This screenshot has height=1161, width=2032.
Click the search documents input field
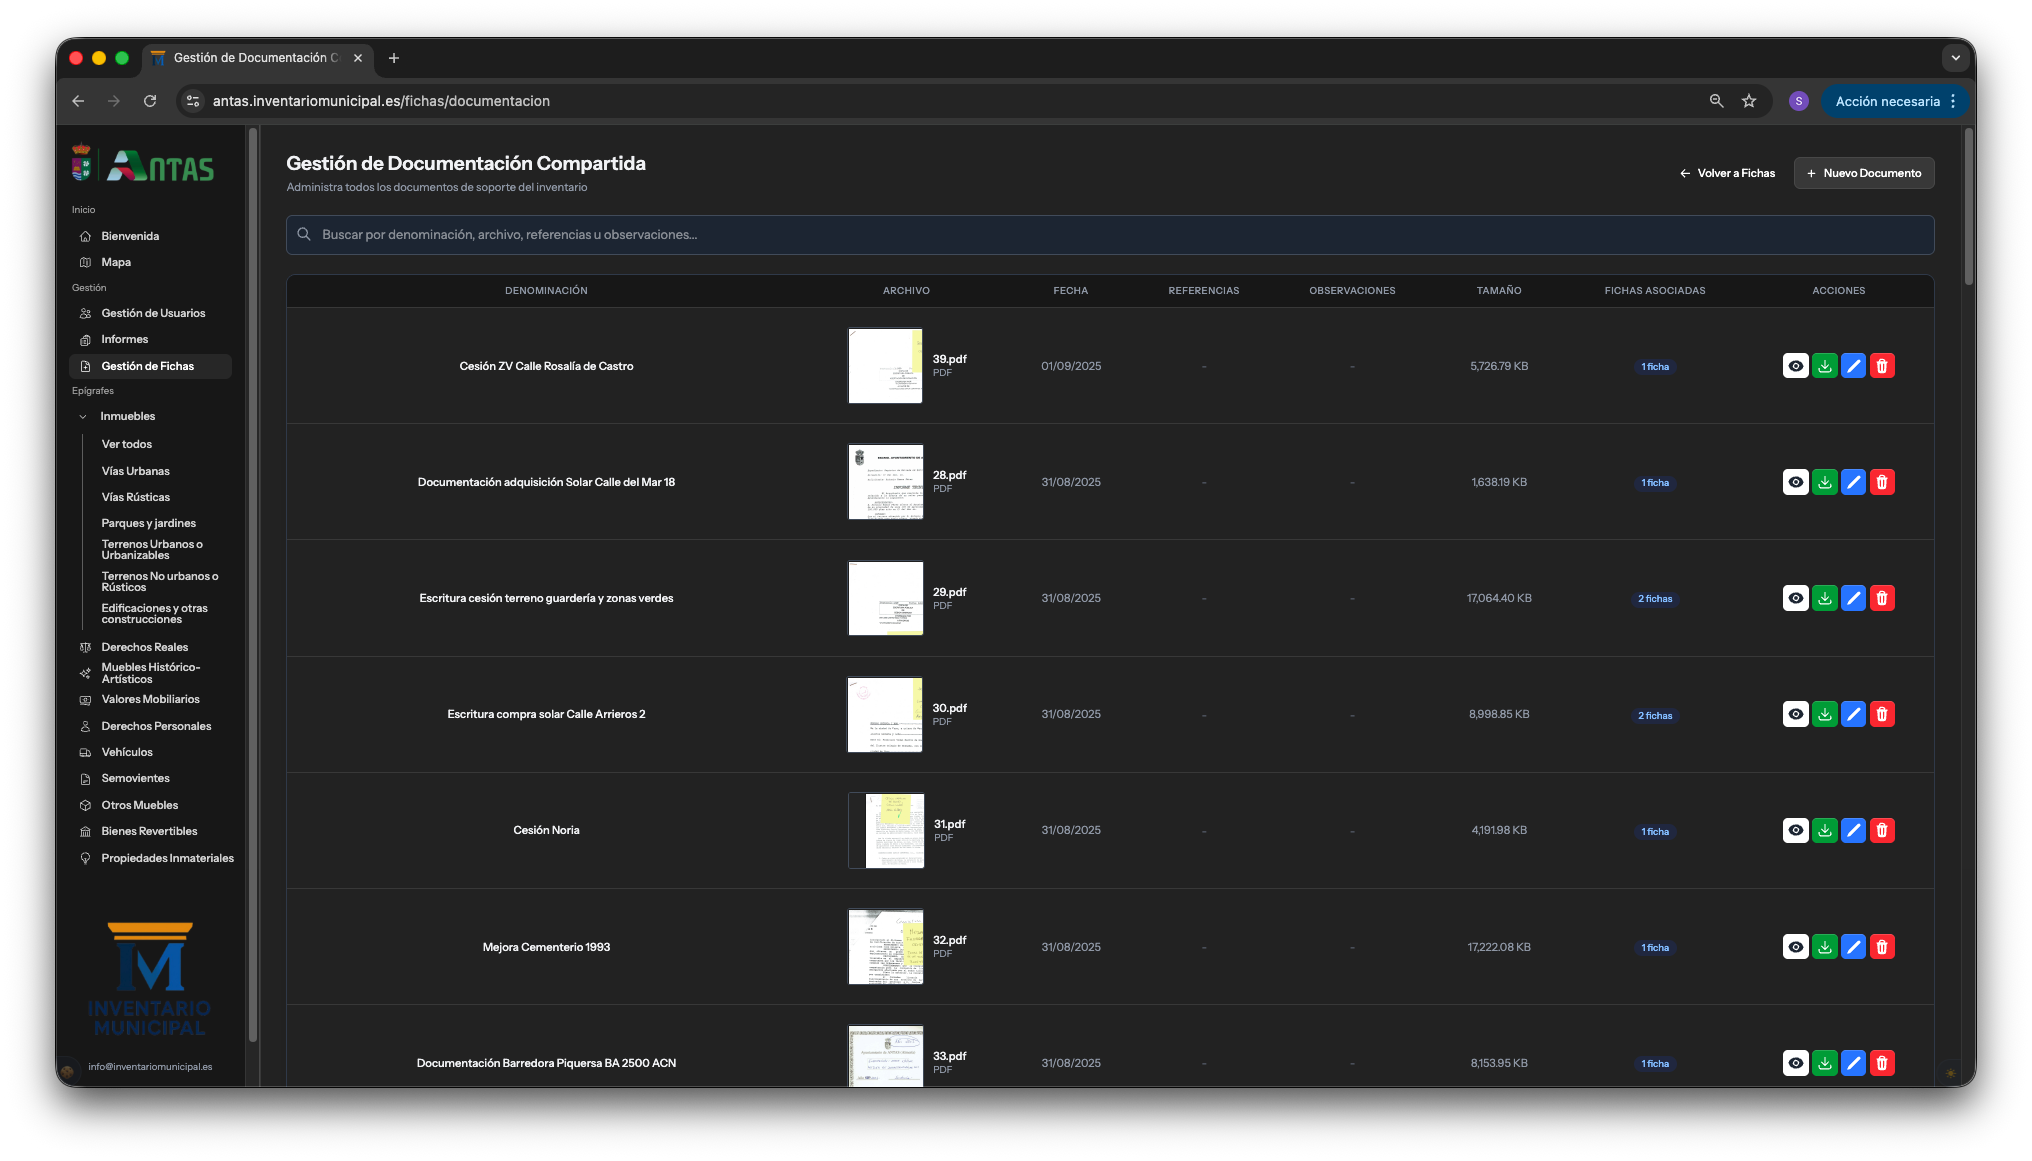[x=1109, y=235]
